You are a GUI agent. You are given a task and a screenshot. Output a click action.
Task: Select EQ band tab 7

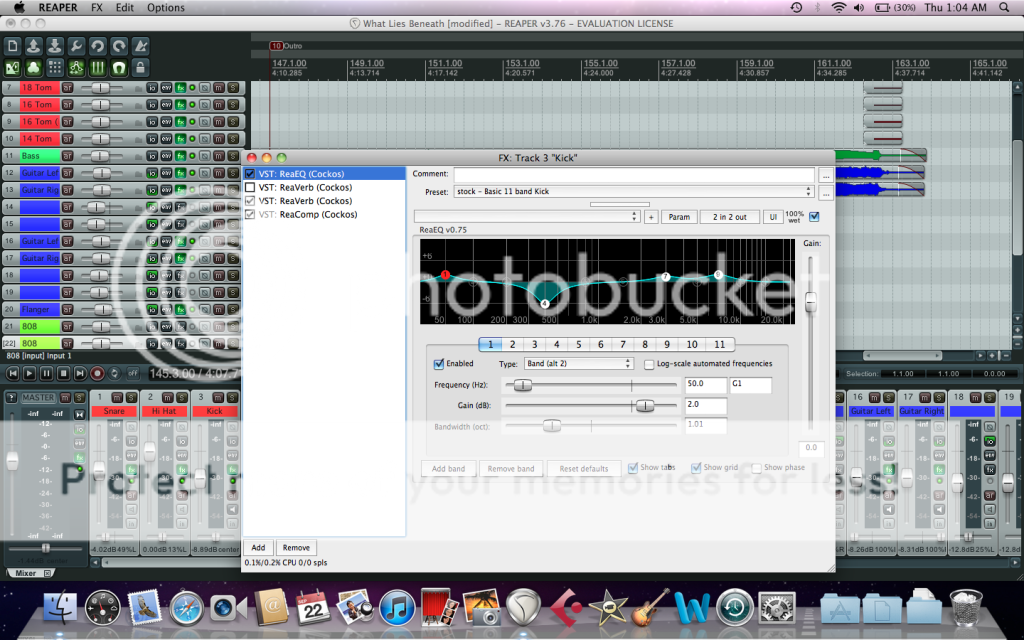[x=622, y=344]
